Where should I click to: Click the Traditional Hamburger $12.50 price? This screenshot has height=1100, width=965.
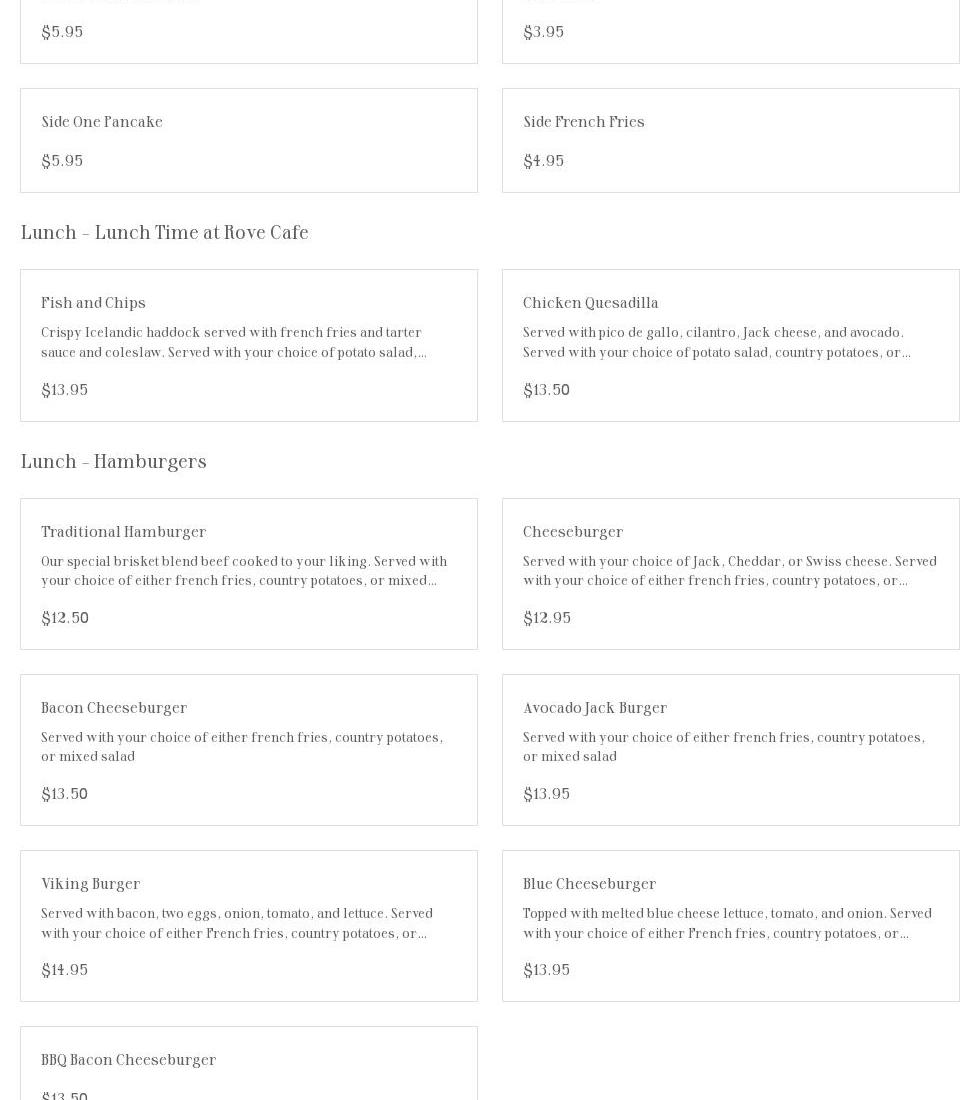click(65, 618)
